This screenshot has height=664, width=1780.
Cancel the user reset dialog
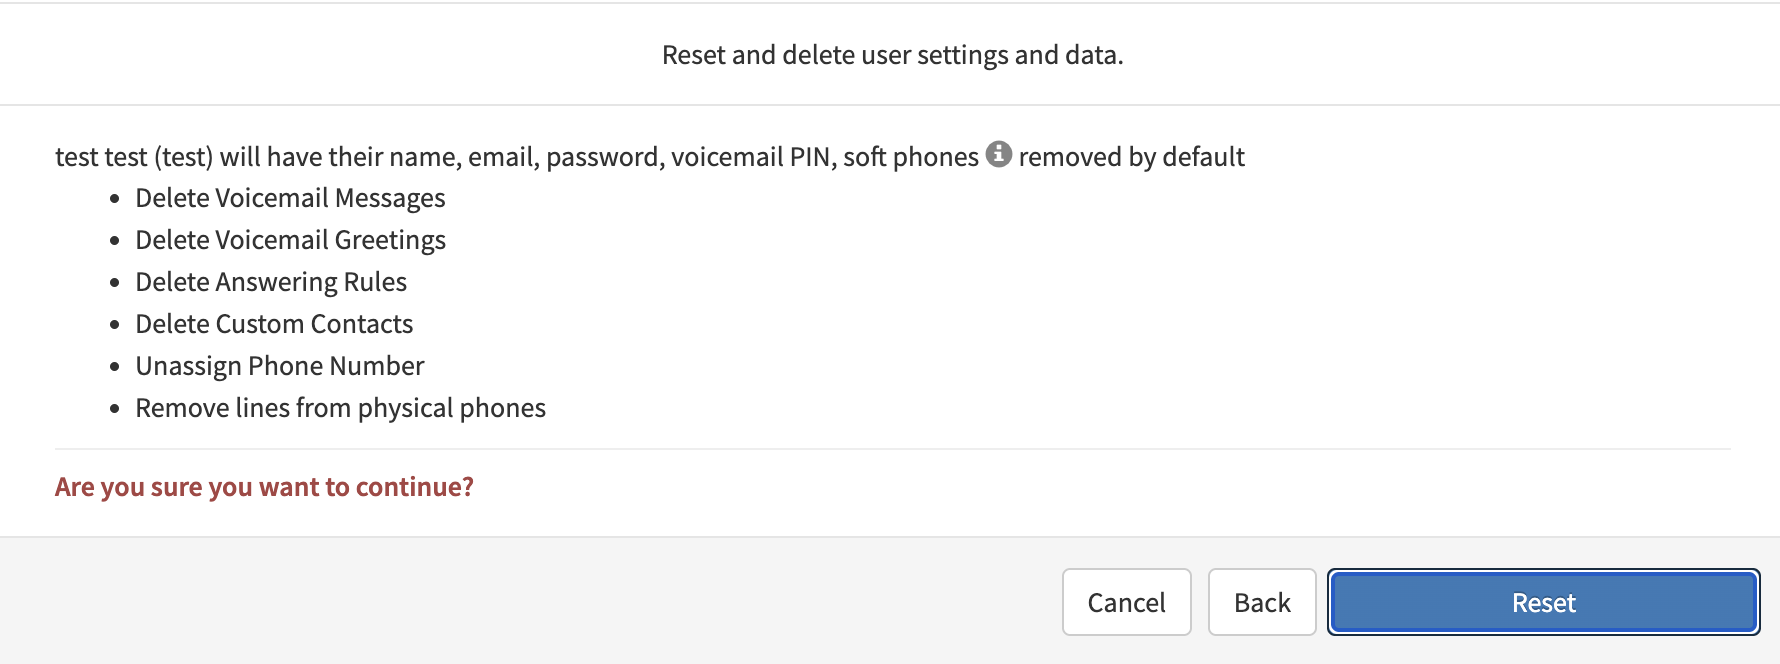coord(1126,602)
